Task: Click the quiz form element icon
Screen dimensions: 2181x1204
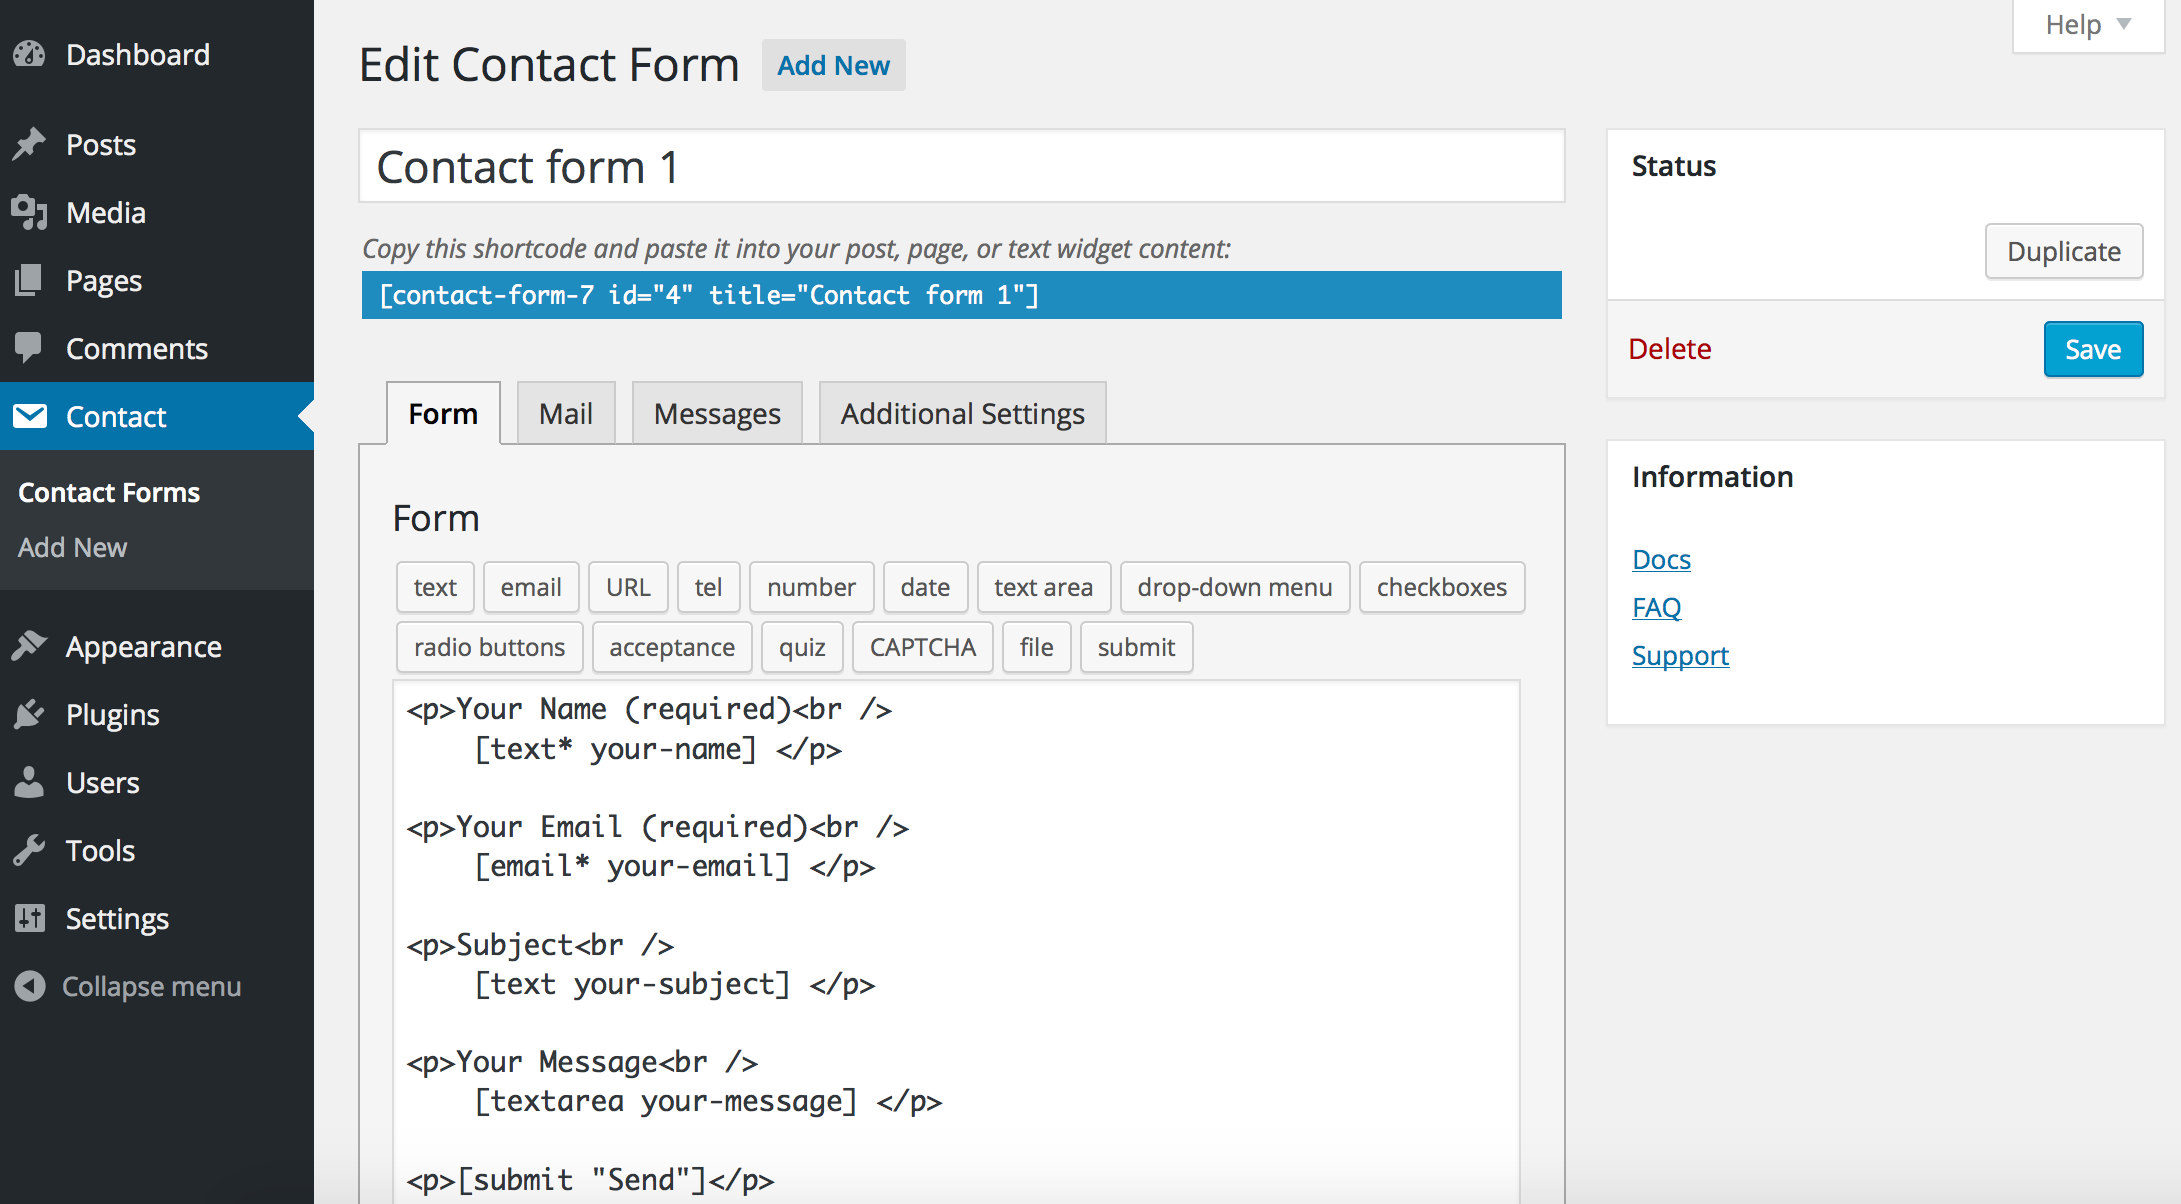Action: tap(802, 648)
